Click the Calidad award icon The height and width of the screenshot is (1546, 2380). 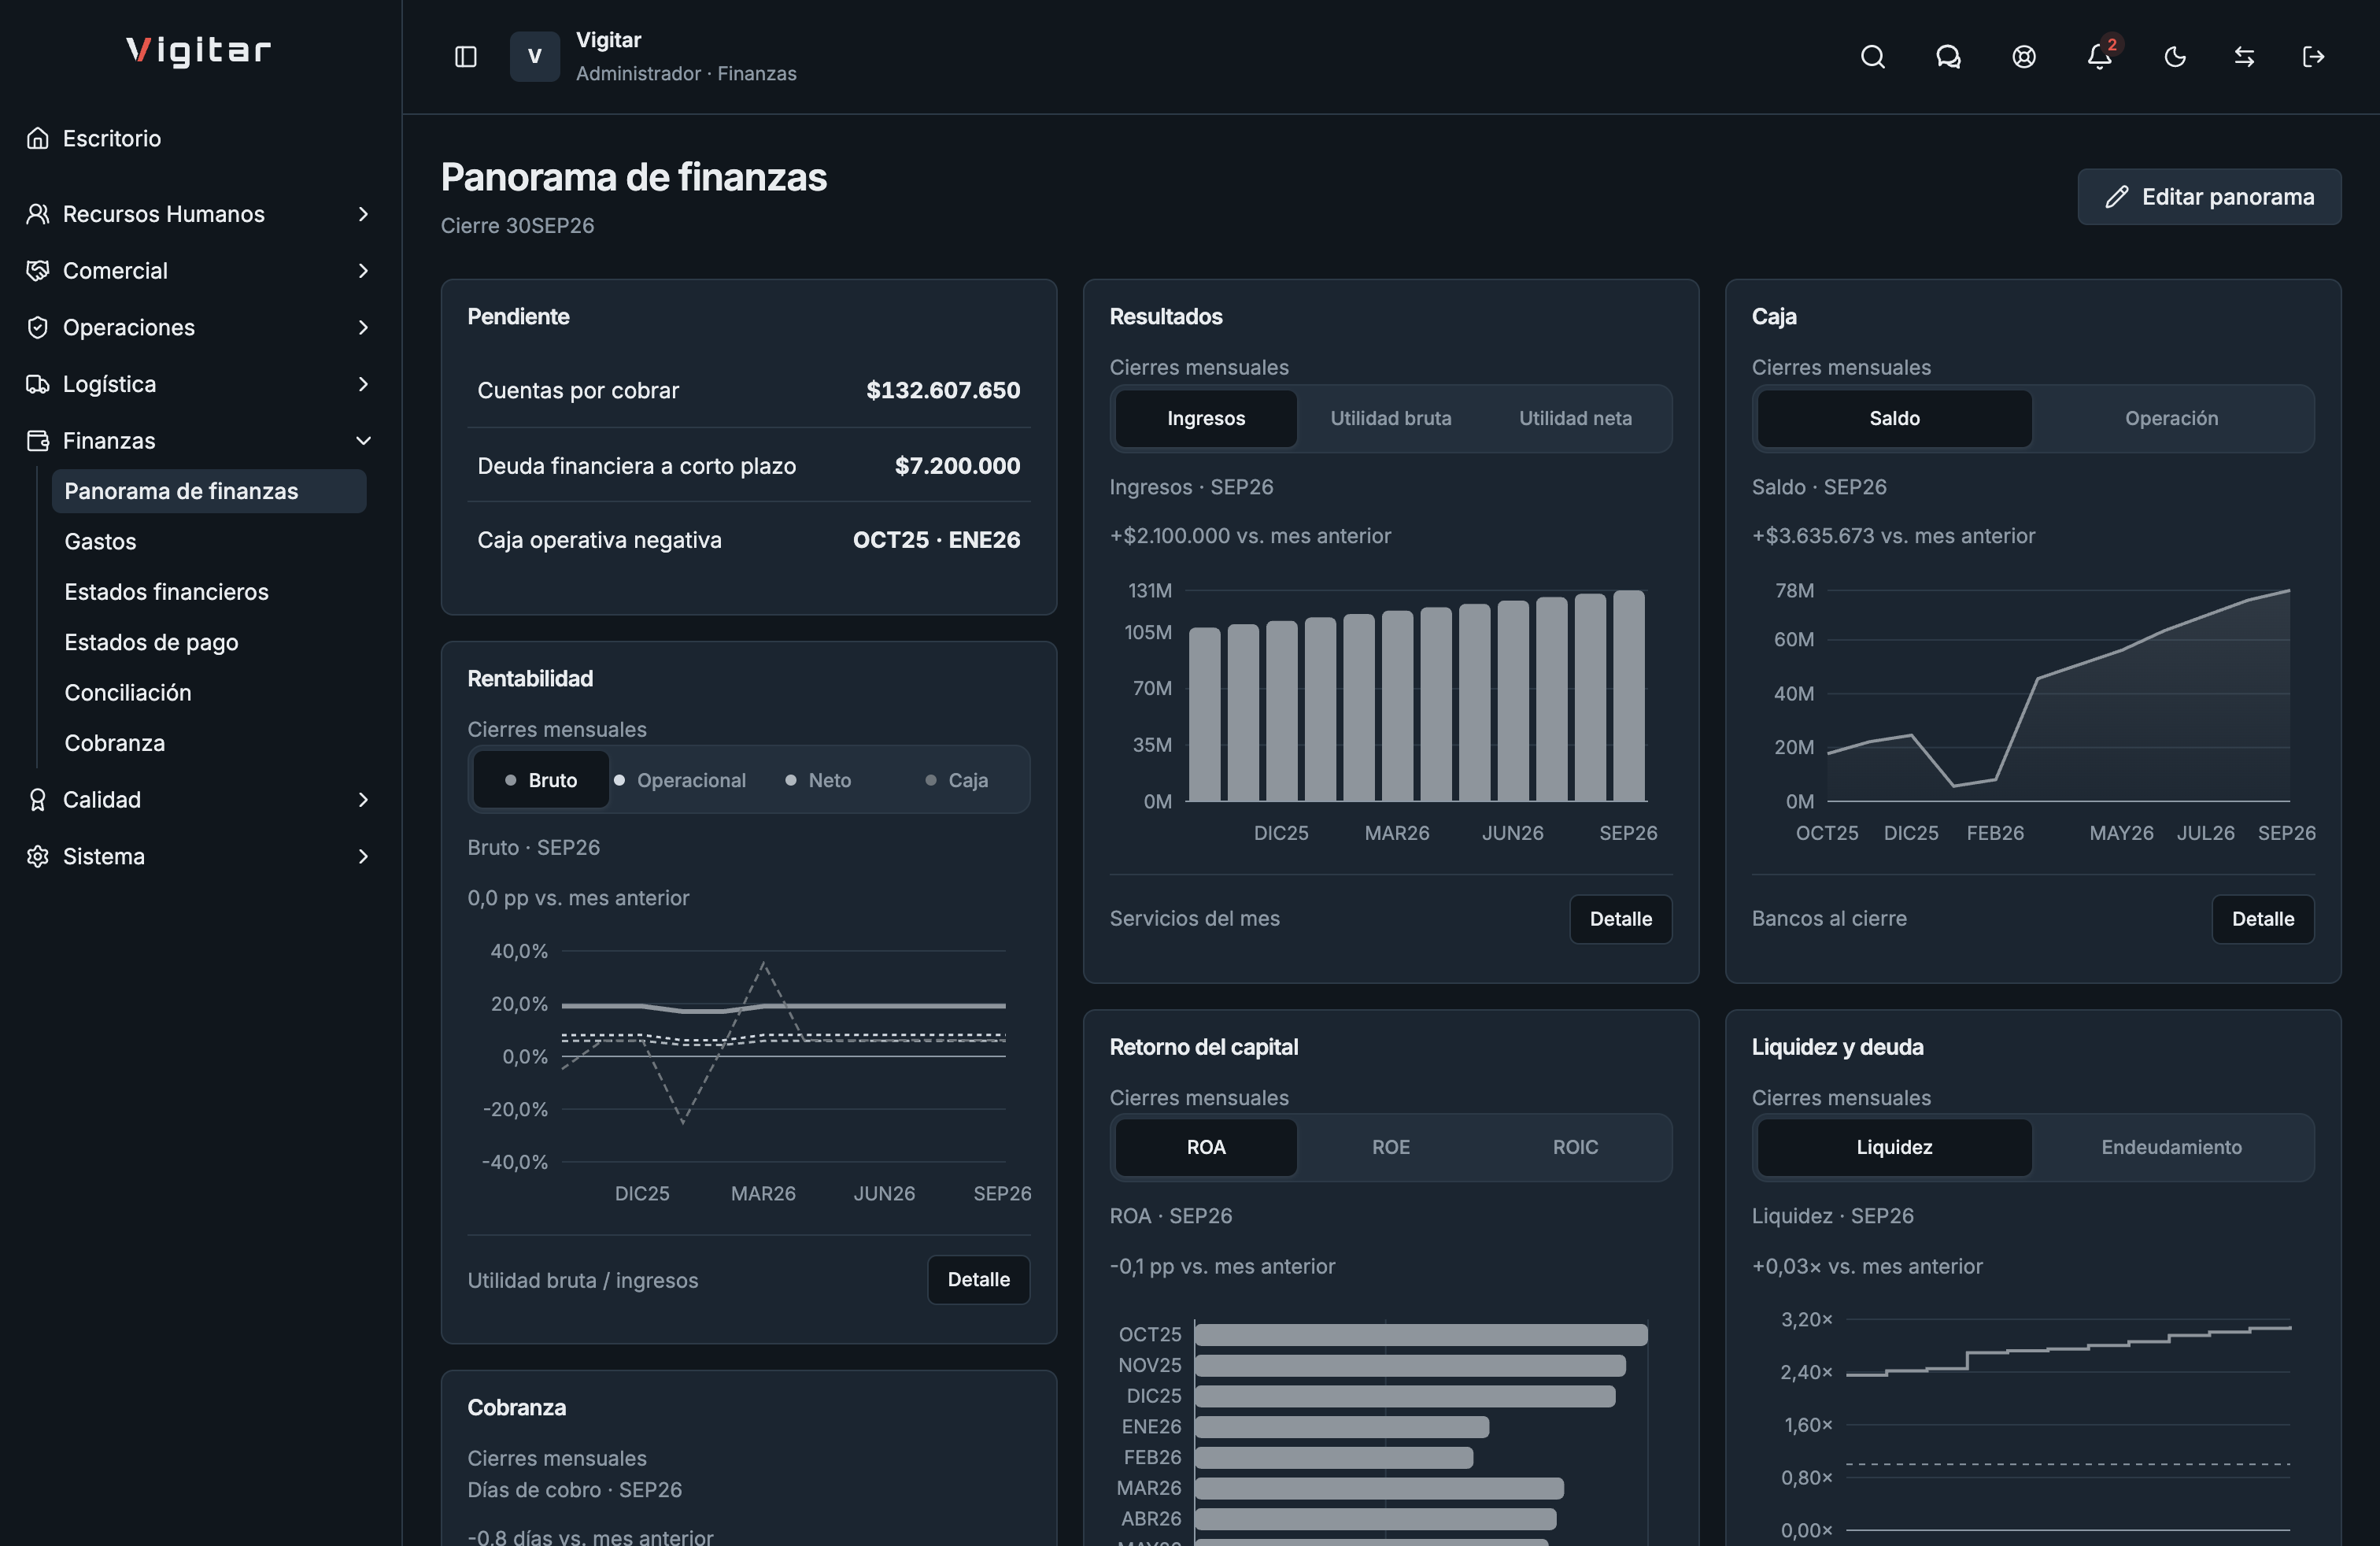point(38,800)
